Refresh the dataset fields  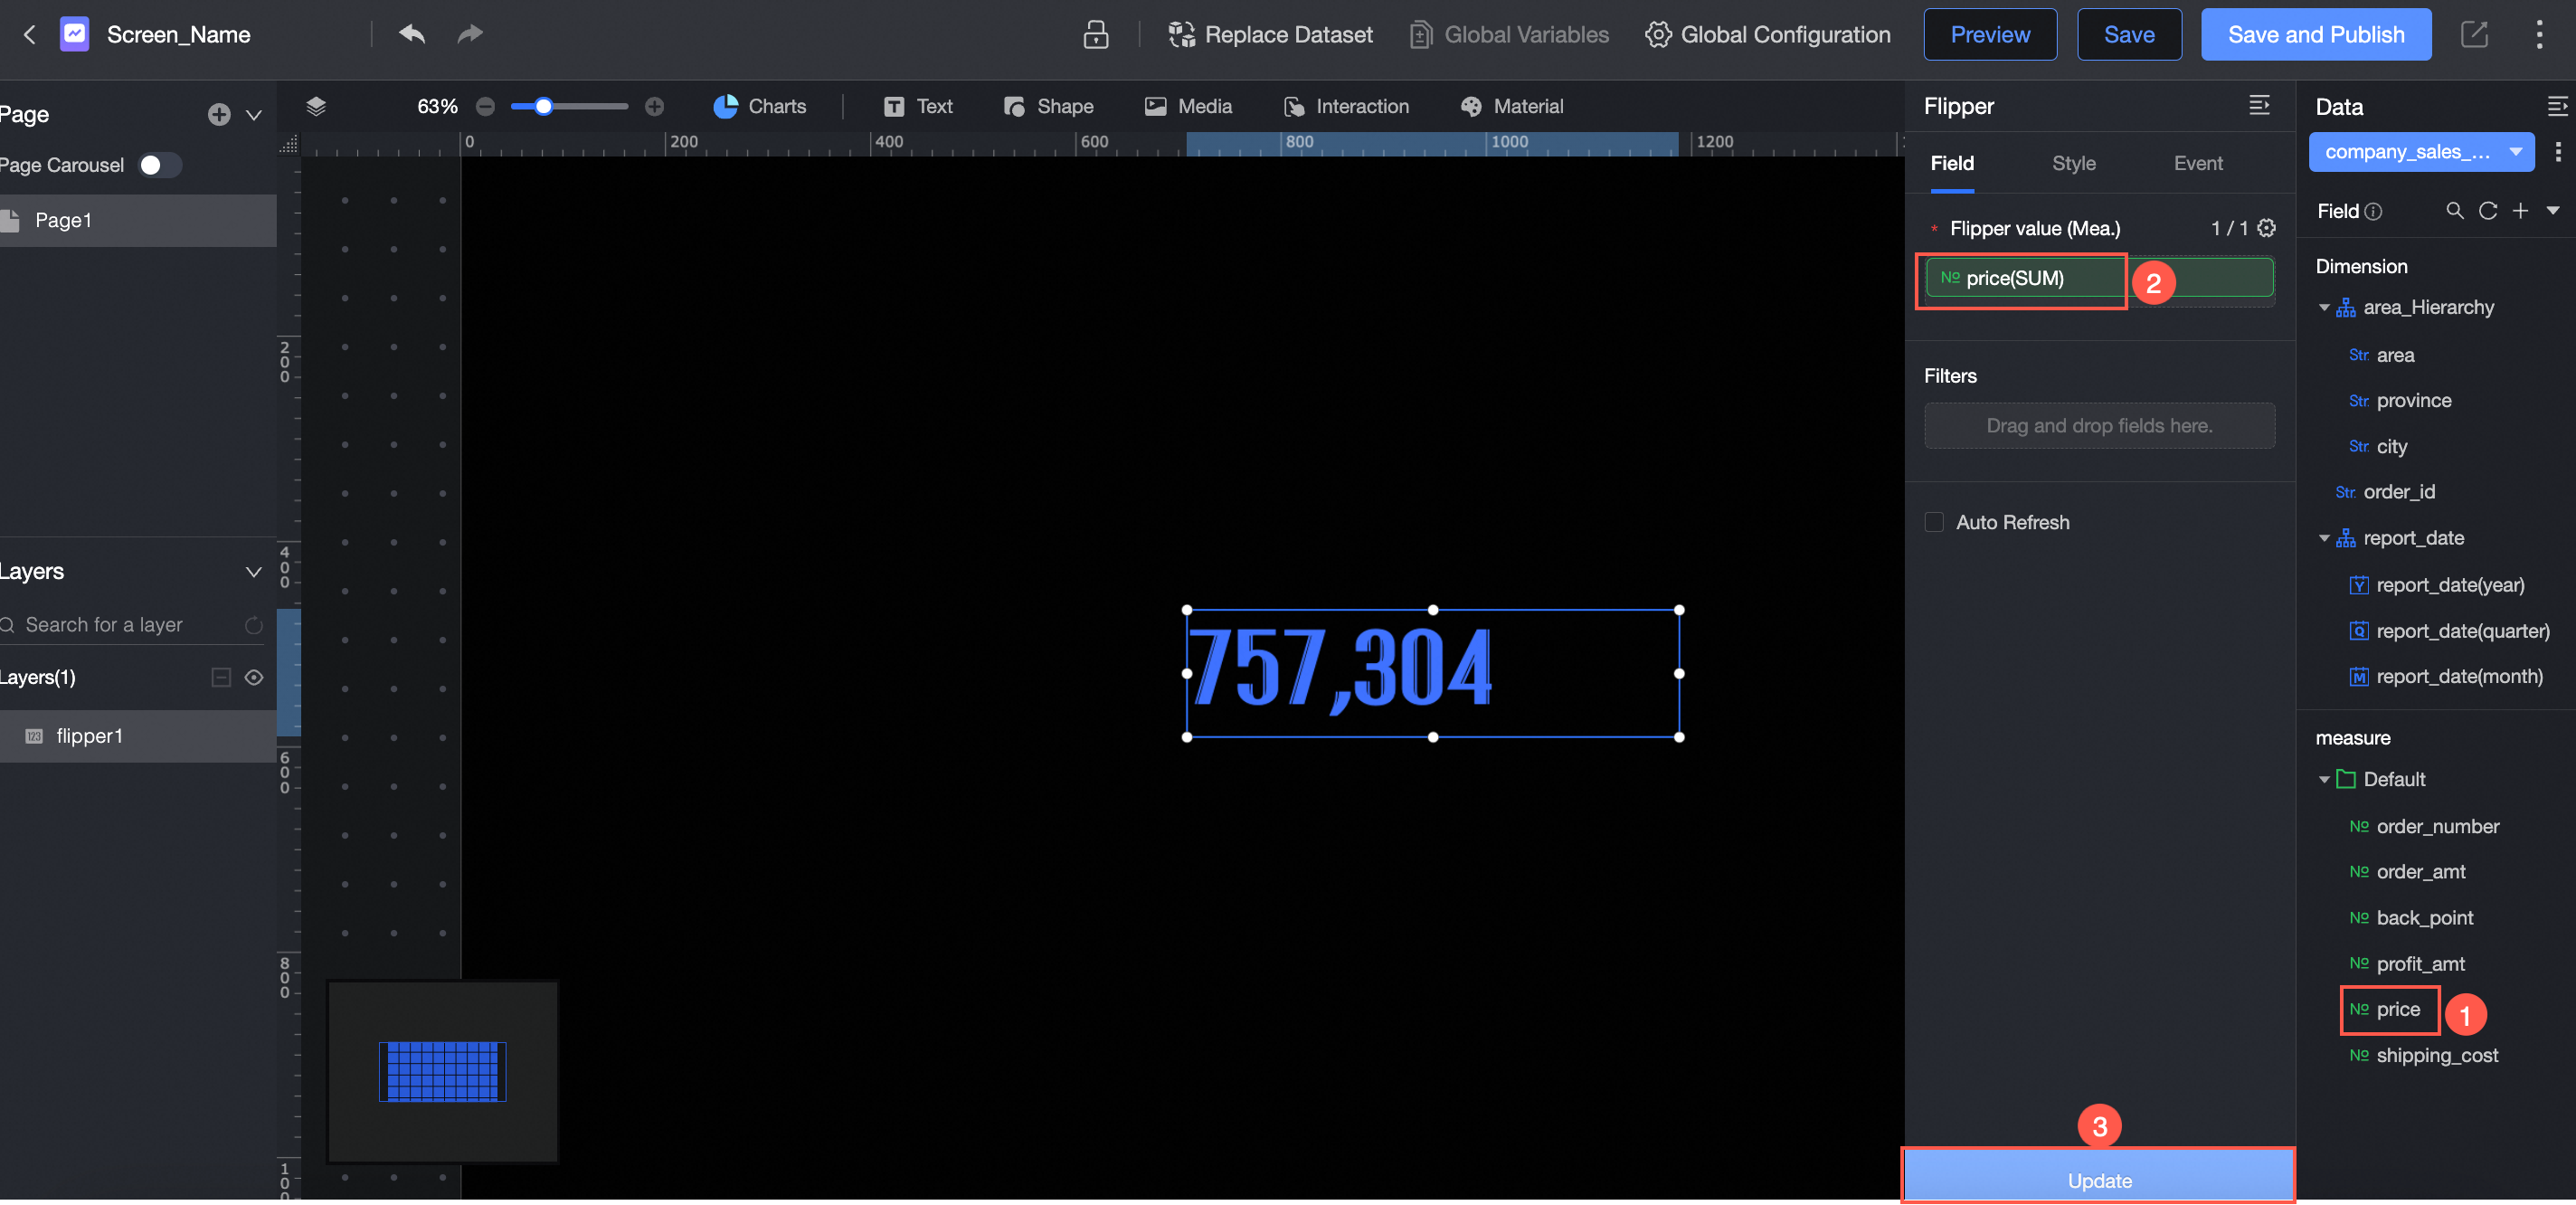point(2487,211)
